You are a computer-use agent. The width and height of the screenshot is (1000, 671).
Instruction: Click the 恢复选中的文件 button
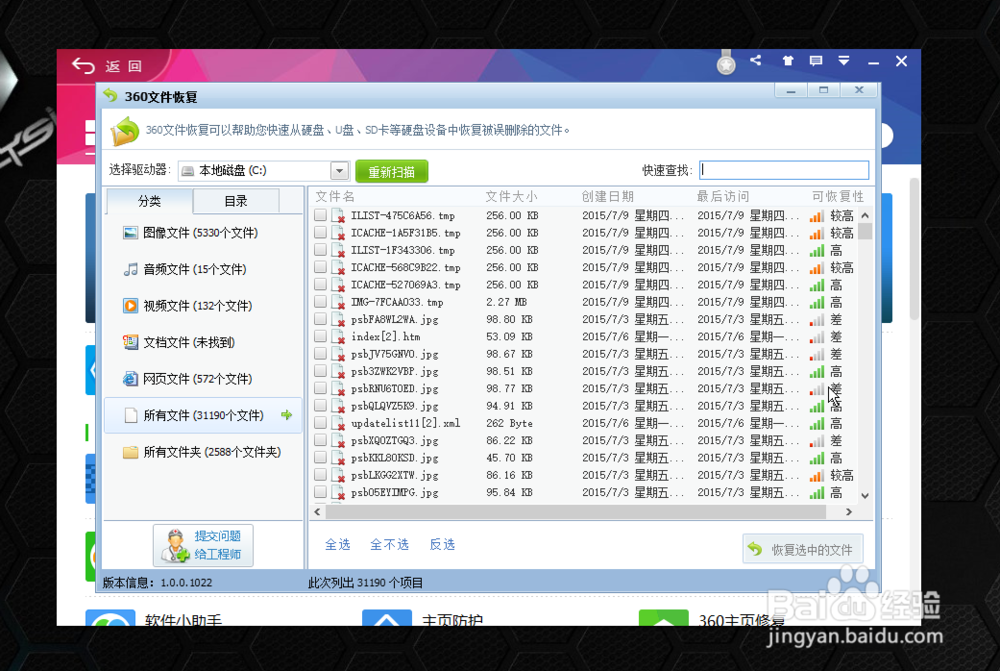coord(803,549)
